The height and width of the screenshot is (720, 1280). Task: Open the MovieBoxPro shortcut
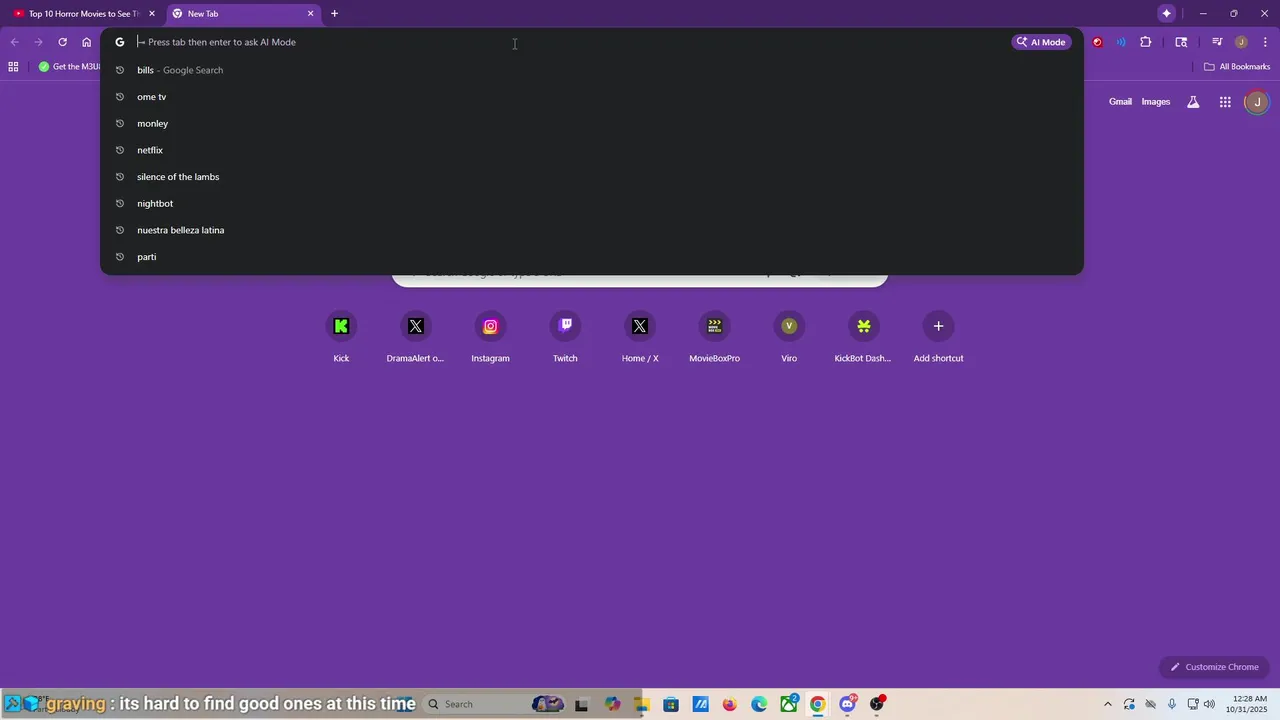(x=714, y=337)
